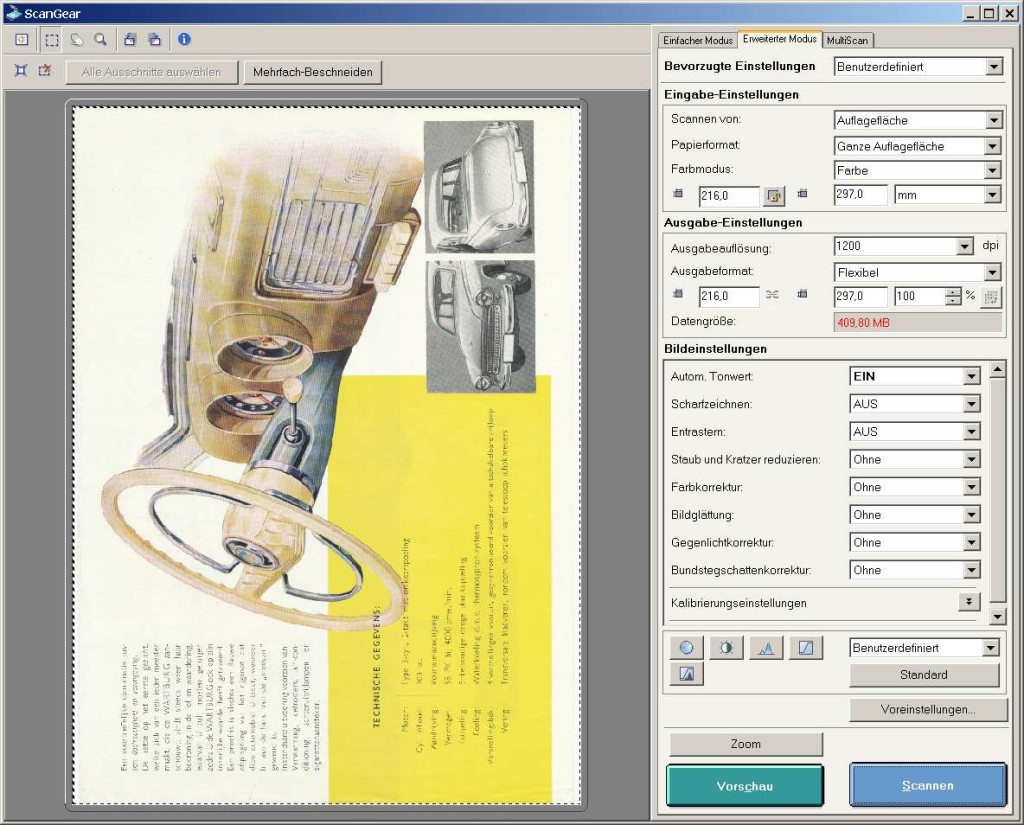The width and height of the screenshot is (1024, 825).
Task: Expand the Bundstegschattenkorrektur dropdown
Action: (x=915, y=570)
